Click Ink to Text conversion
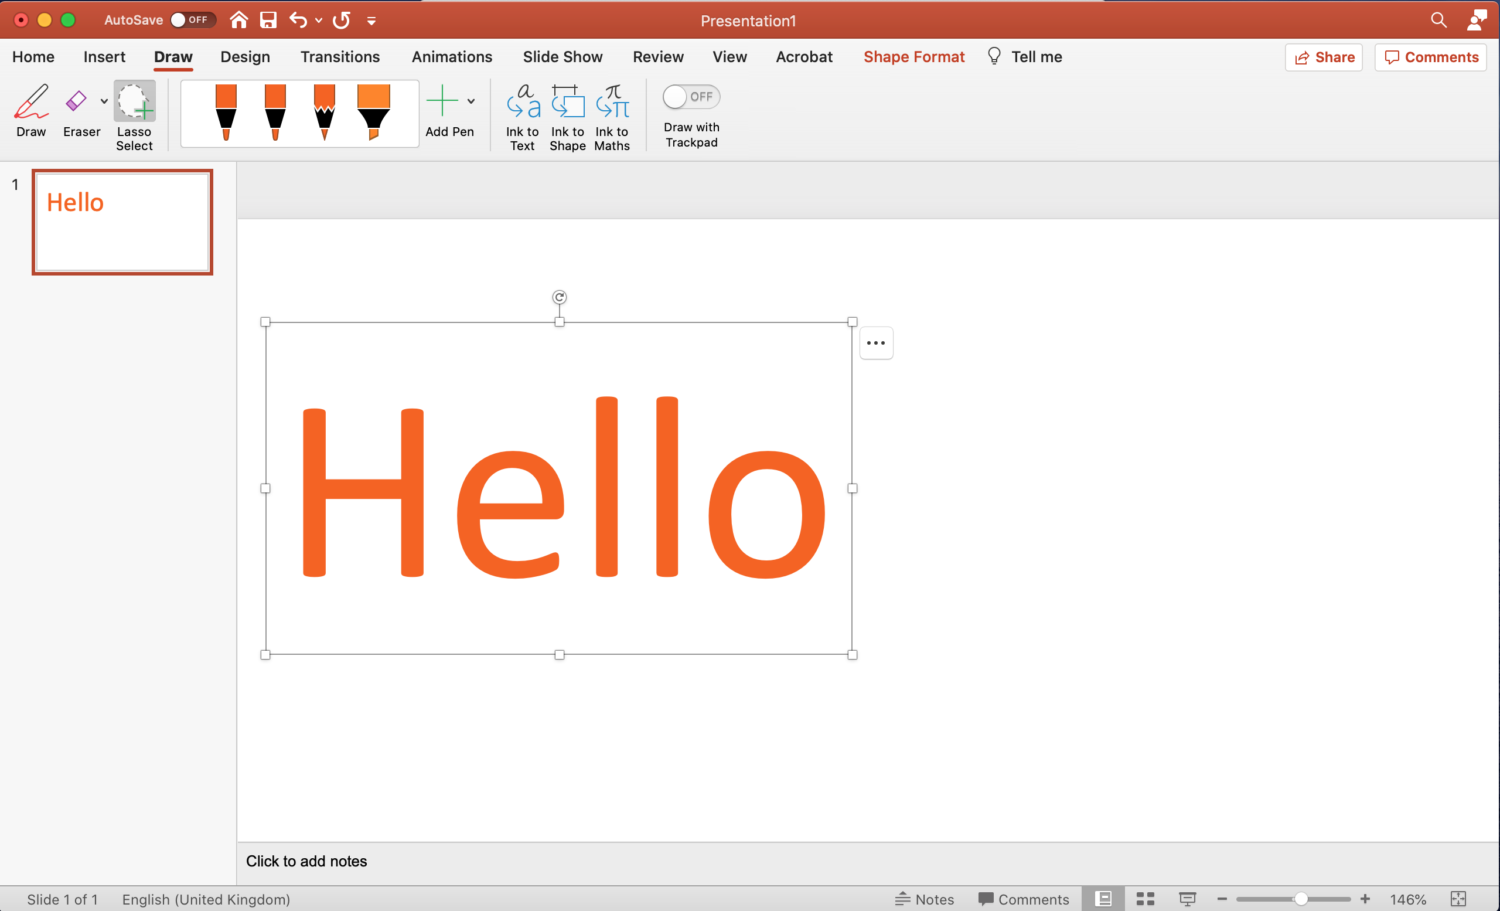 click(x=522, y=115)
